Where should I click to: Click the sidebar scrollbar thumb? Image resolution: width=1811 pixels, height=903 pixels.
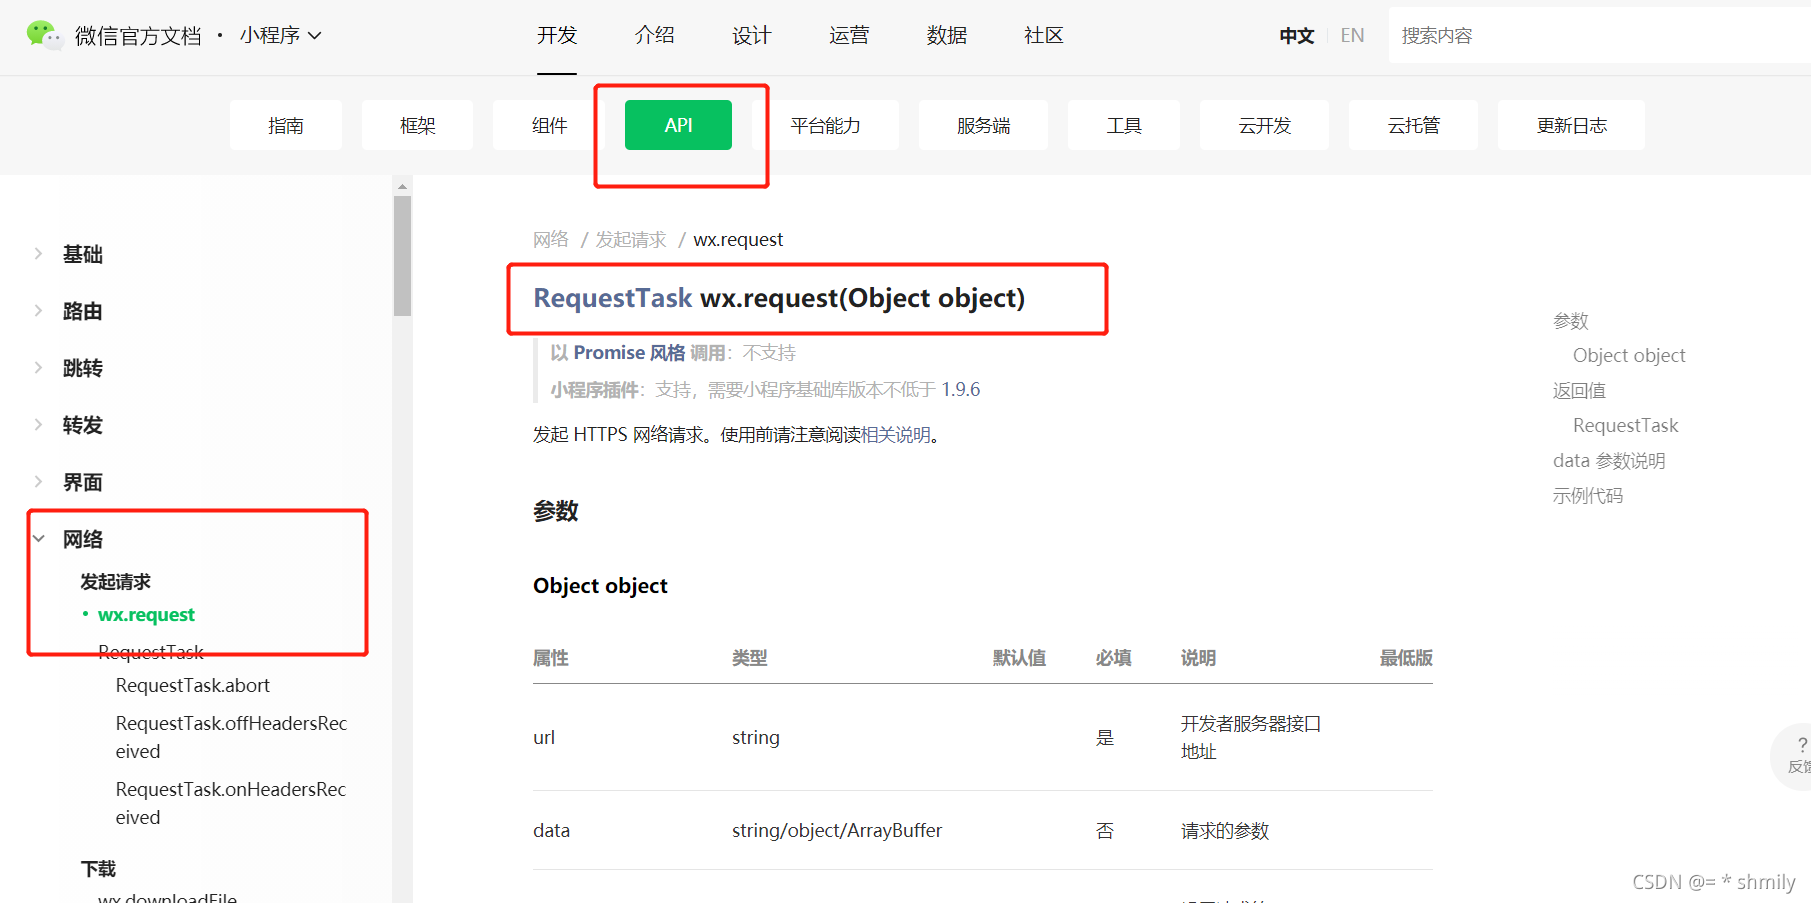[402, 256]
